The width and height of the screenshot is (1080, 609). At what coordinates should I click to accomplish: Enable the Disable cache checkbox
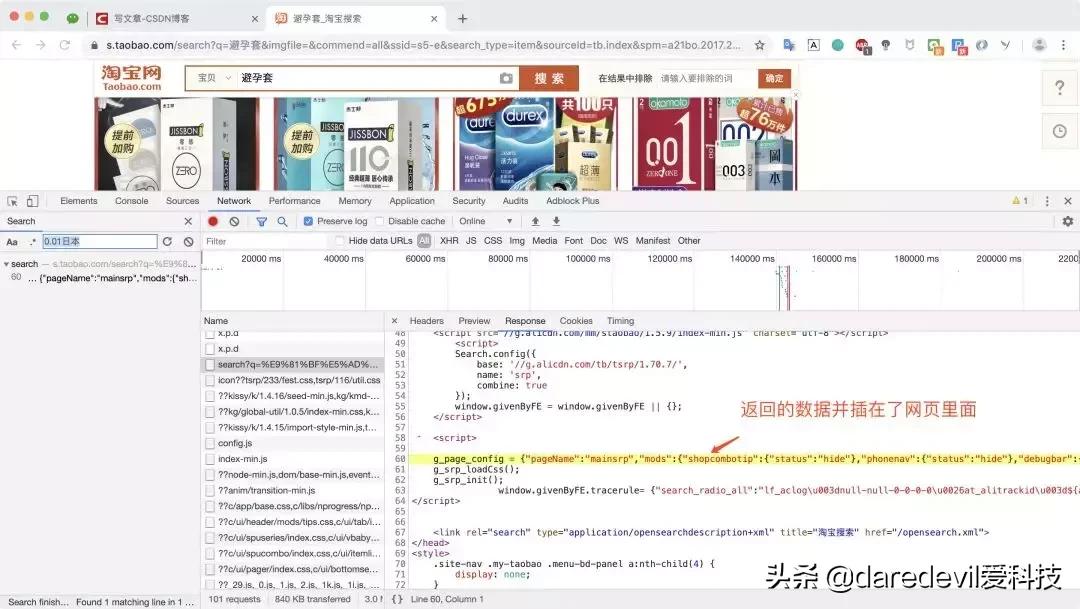tap(379, 221)
